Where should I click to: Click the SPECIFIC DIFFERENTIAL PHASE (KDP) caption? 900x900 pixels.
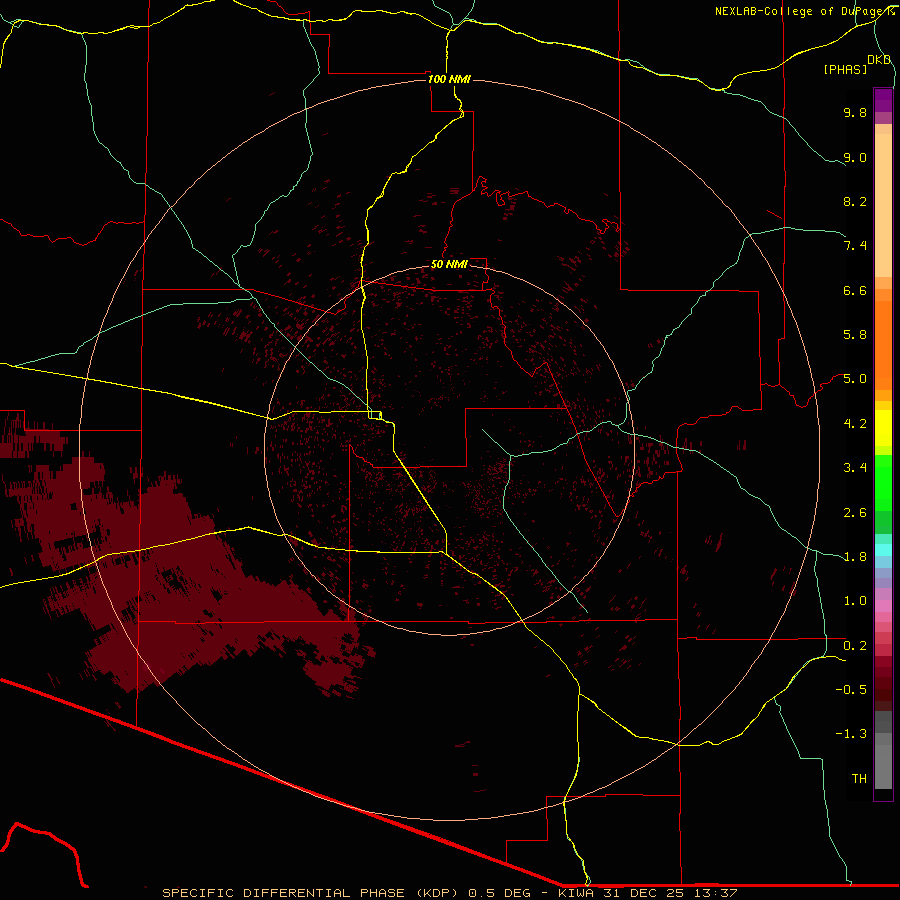310,893
